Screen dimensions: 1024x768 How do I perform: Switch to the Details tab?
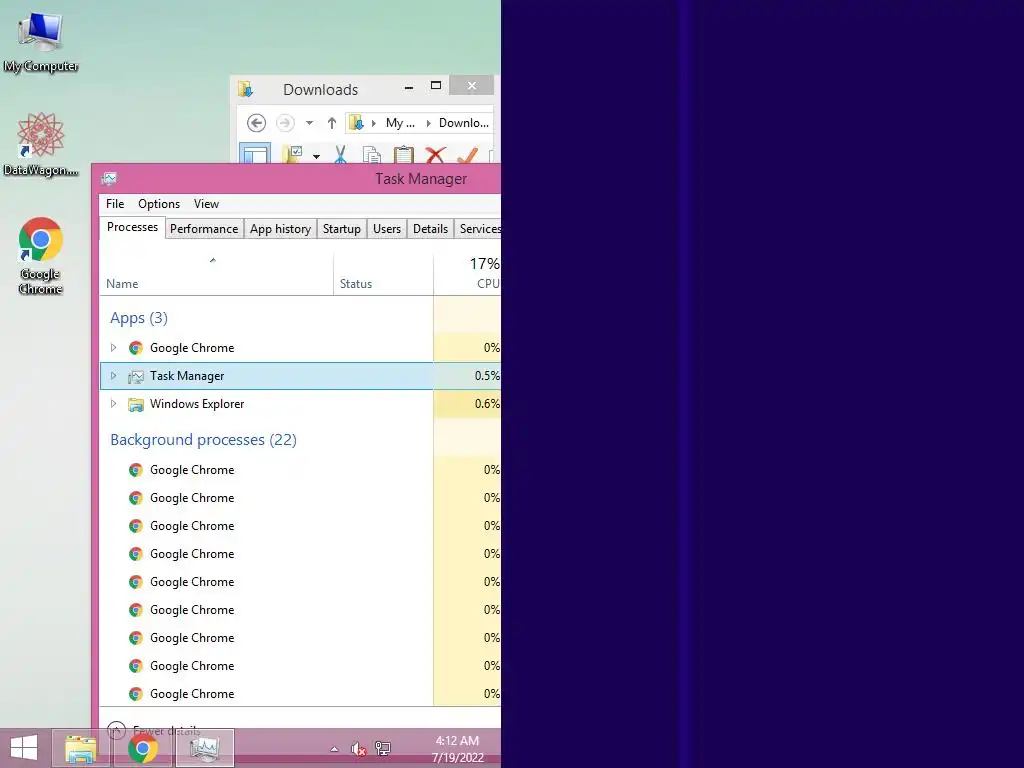(x=430, y=229)
